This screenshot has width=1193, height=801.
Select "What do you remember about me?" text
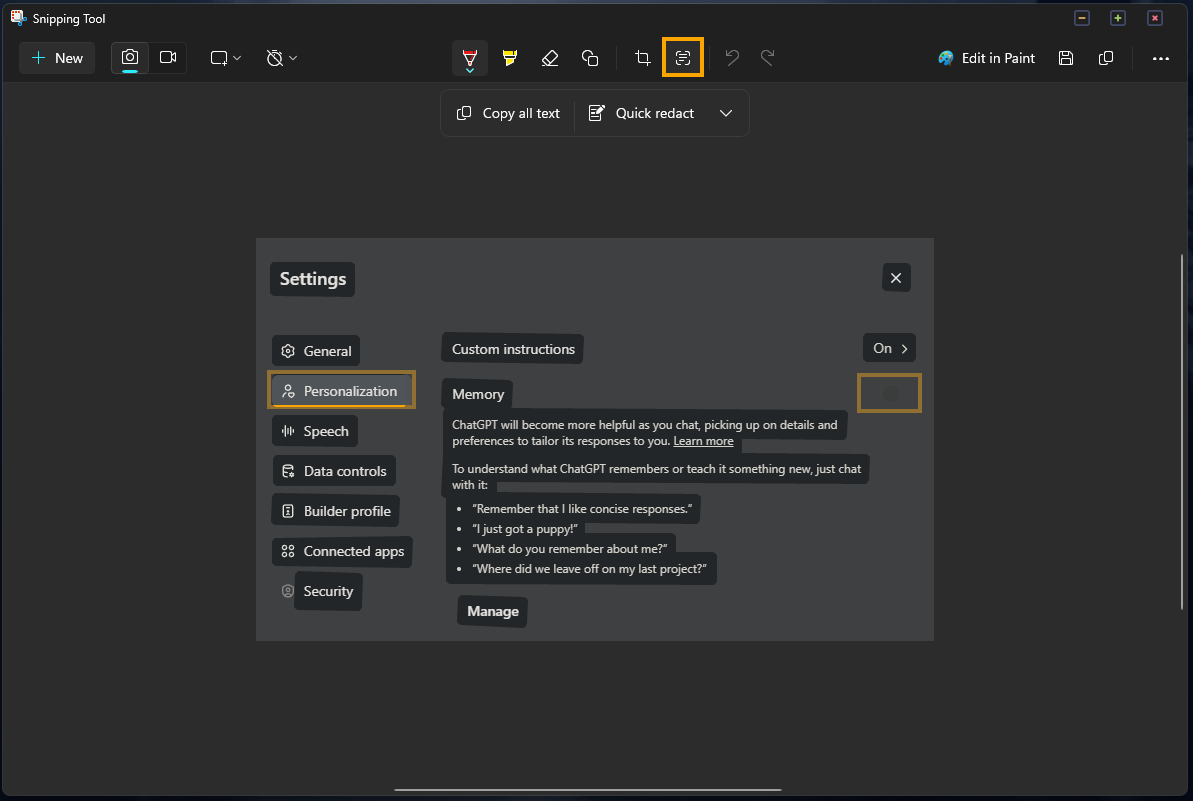point(570,548)
